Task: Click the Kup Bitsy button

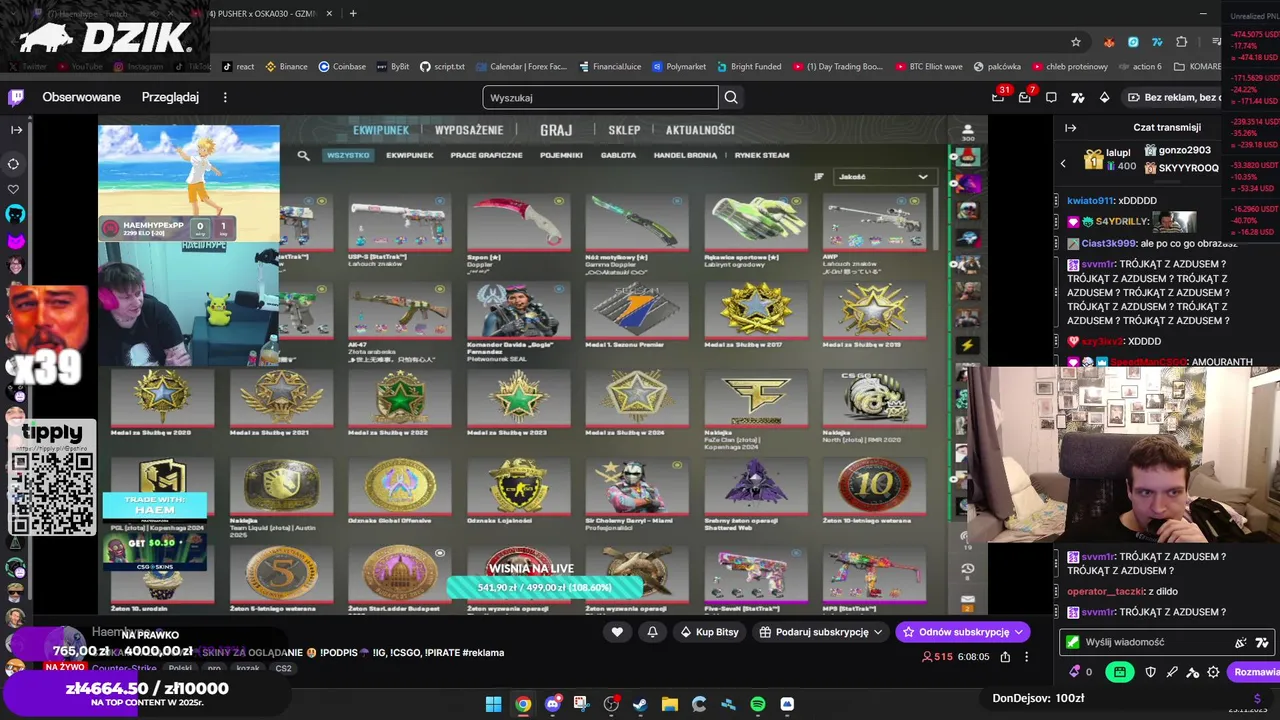Action: 709,632
